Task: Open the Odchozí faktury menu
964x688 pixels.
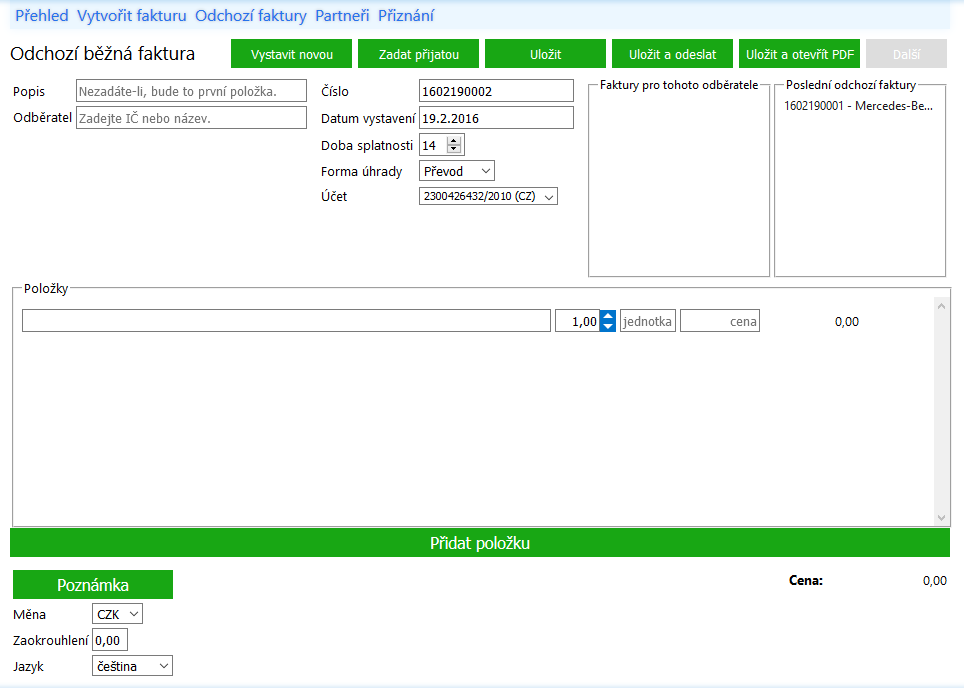Action: click(251, 16)
